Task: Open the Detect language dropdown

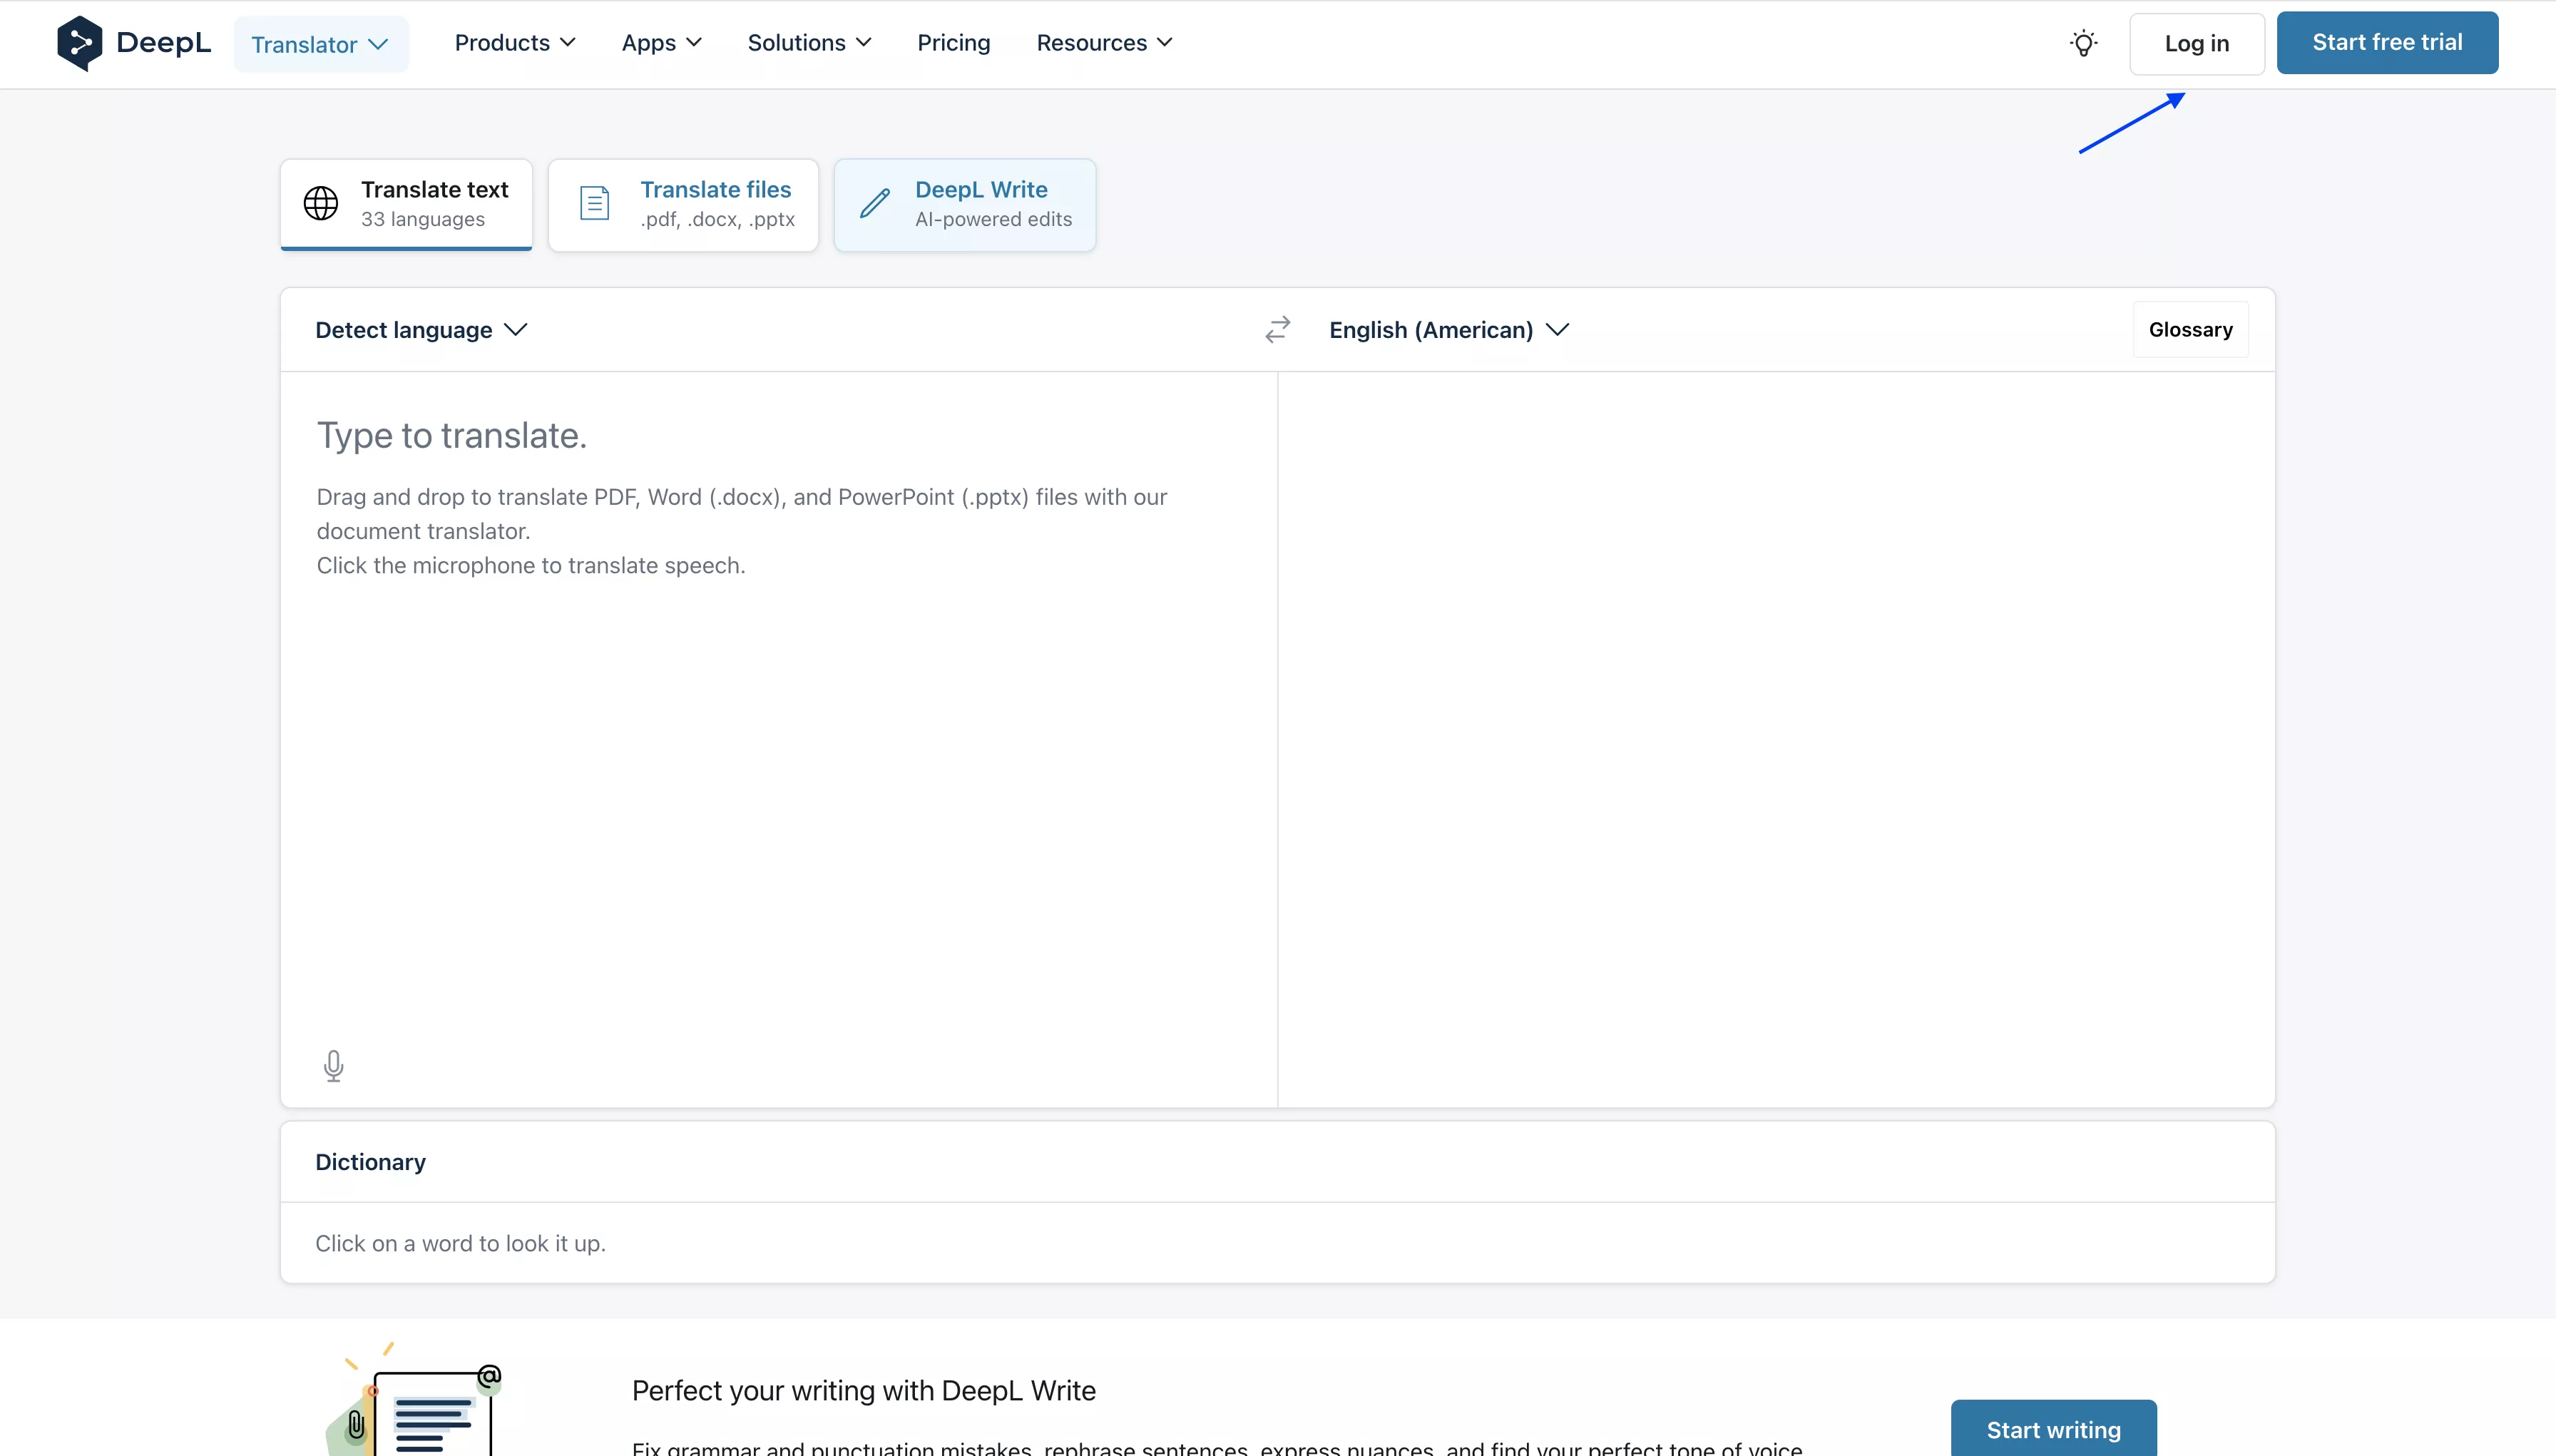Action: (420, 329)
